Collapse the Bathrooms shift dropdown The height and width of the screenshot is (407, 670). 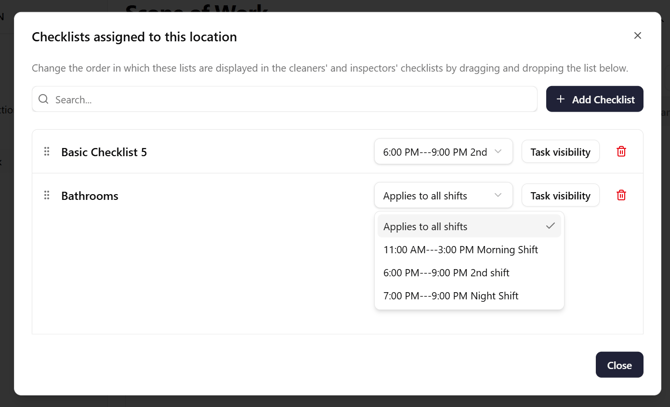pyautogui.click(x=443, y=196)
